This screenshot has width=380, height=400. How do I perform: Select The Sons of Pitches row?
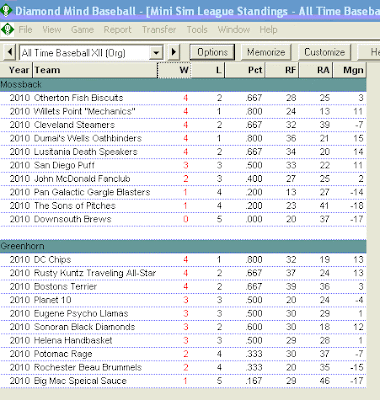[183, 206]
